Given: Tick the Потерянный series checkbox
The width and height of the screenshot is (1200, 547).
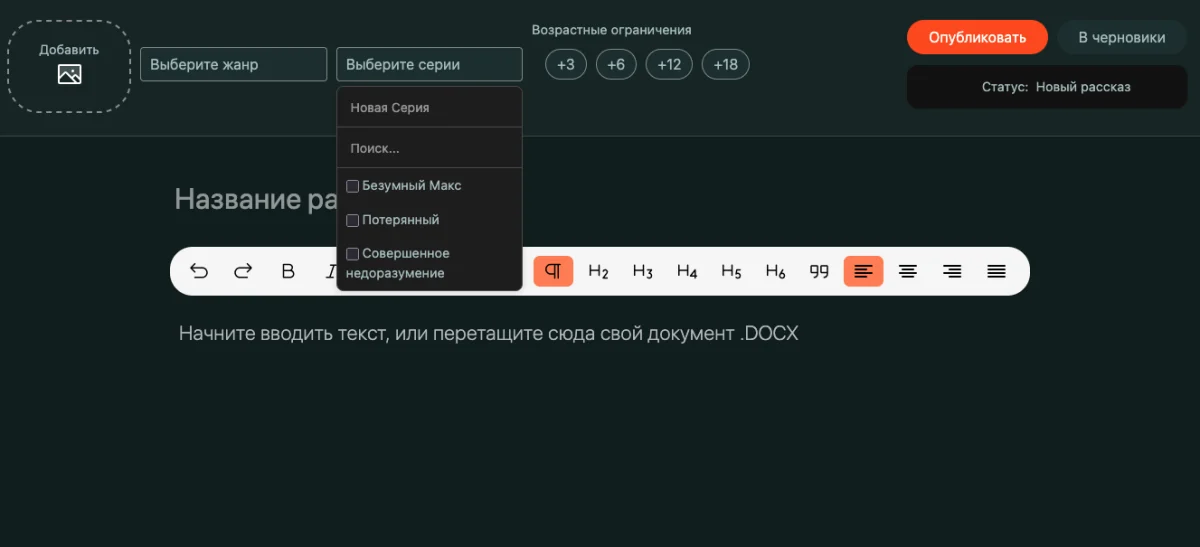Looking at the screenshot, I should pos(353,220).
